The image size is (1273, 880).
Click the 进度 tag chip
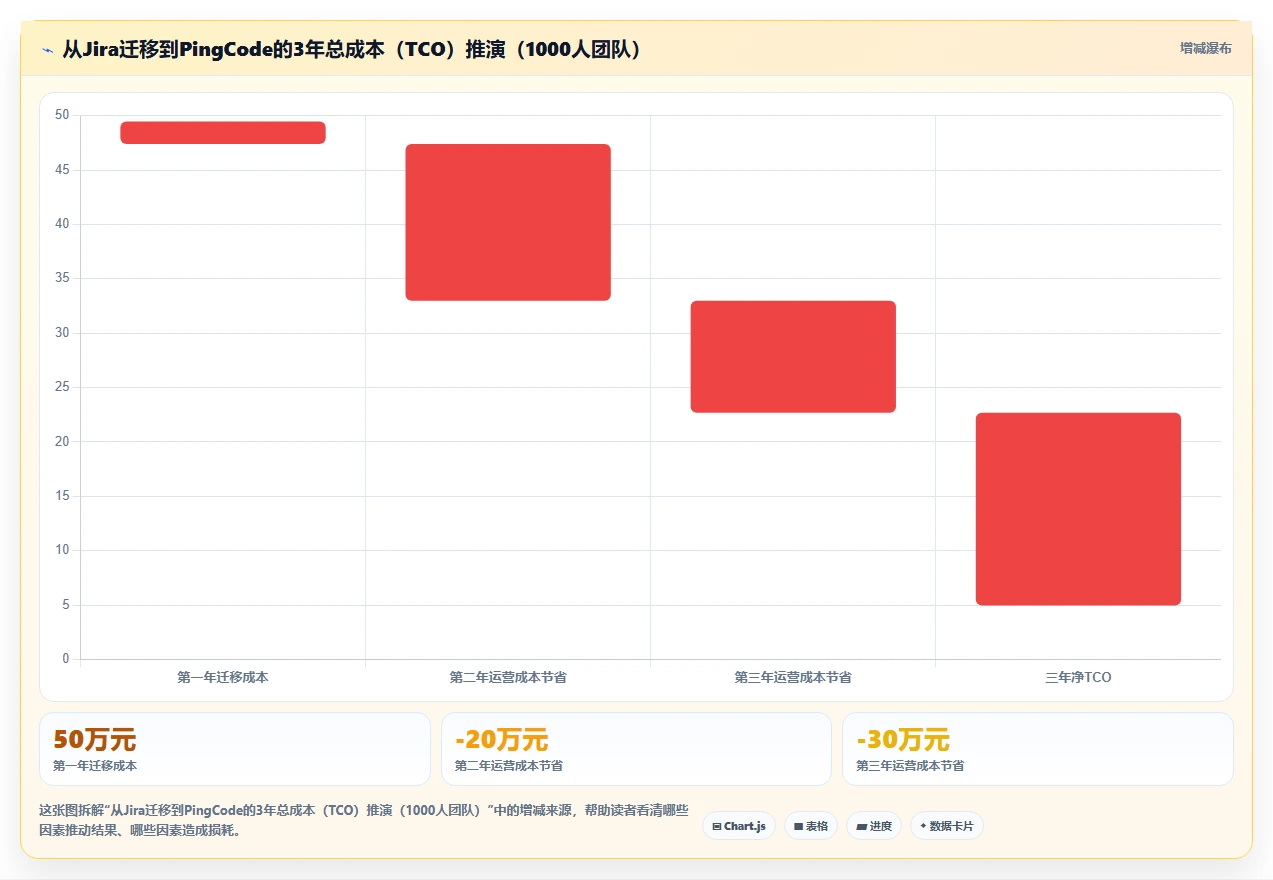[x=874, y=826]
